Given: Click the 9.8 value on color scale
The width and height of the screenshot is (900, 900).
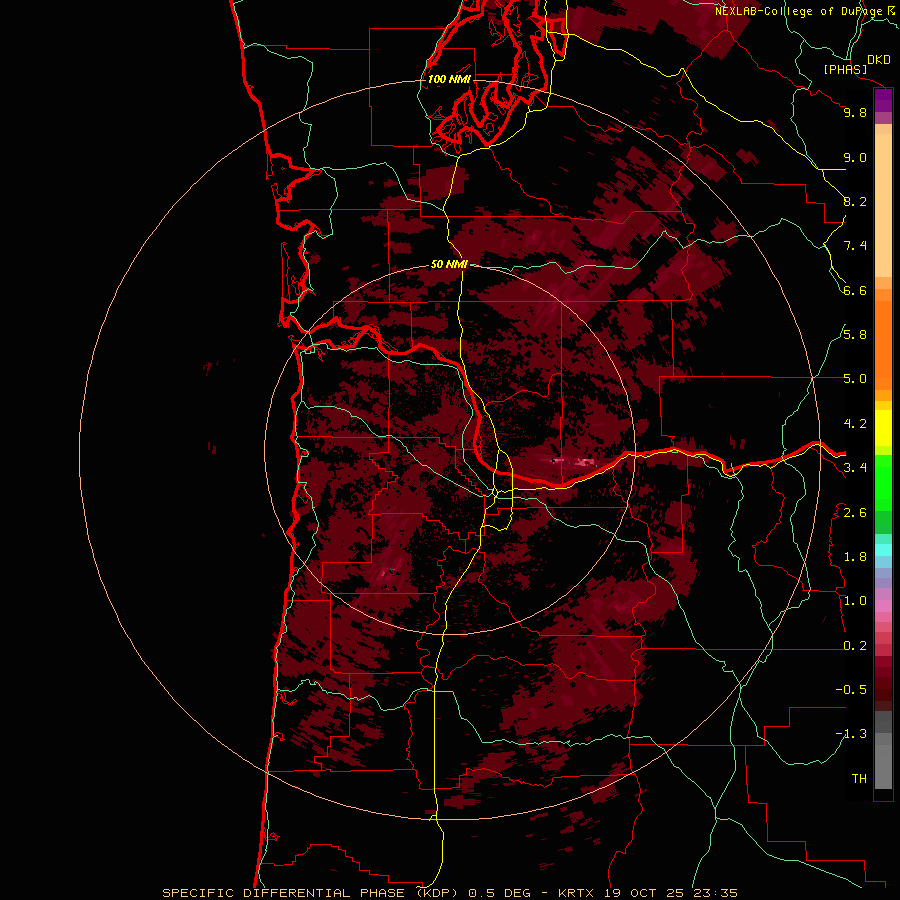Looking at the screenshot, I should 855,112.
